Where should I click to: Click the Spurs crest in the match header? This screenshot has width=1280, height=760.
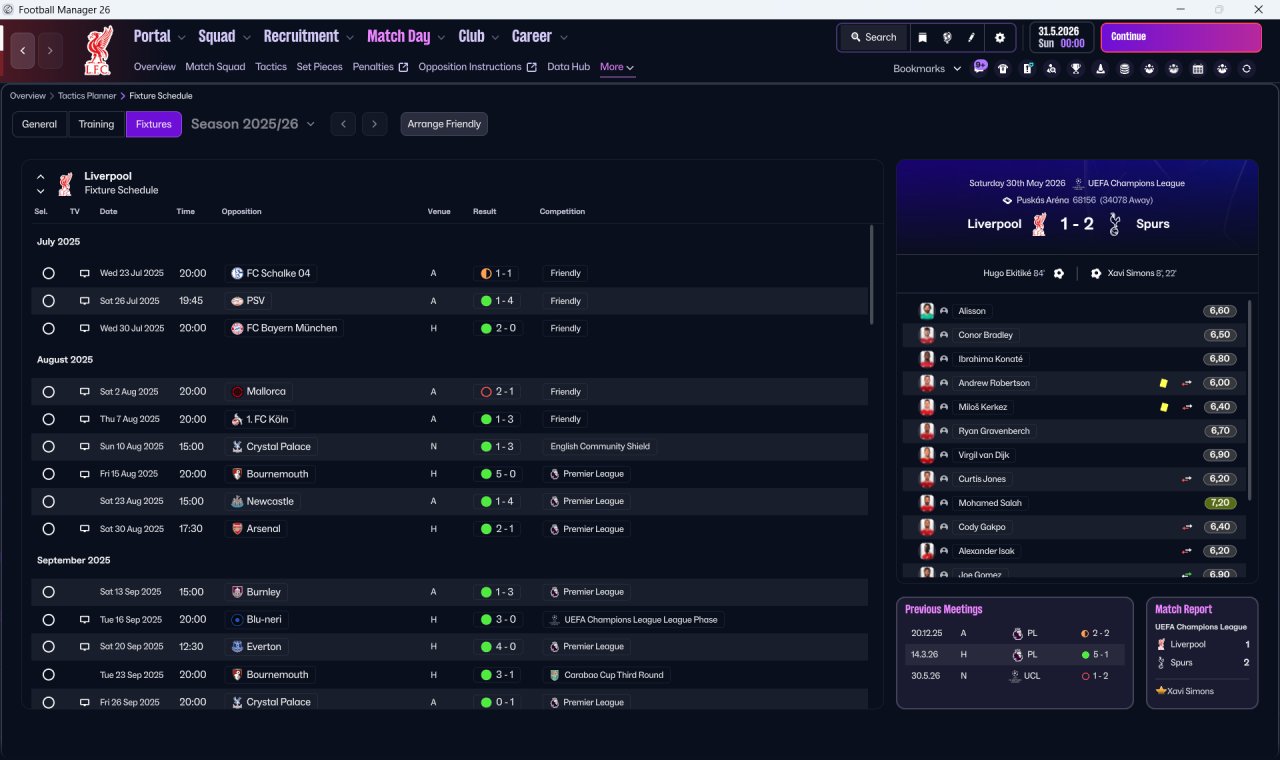click(1115, 224)
